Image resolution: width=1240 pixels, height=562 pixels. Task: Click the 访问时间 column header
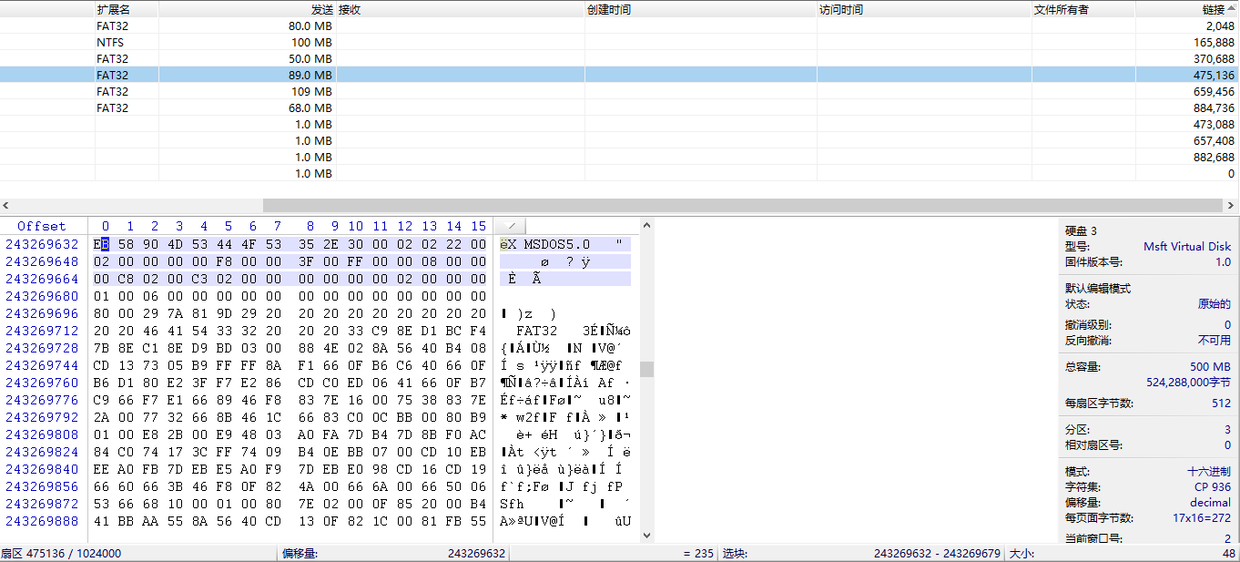(x=841, y=9)
